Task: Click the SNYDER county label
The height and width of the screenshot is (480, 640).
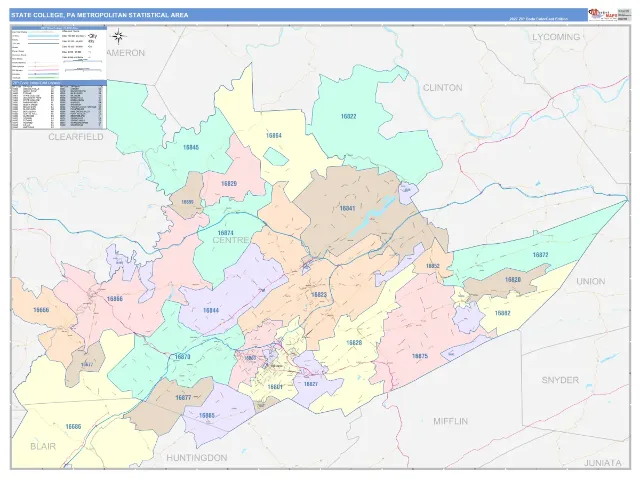Action: tap(560, 380)
